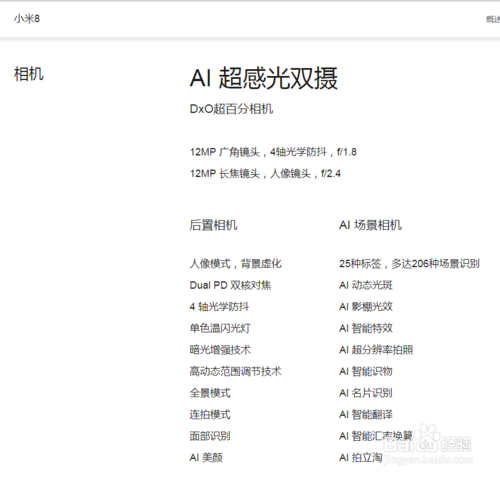Image resolution: width=500 pixels, height=477 pixels.
Task: Click the 小米8 page title
Action: (x=27, y=19)
